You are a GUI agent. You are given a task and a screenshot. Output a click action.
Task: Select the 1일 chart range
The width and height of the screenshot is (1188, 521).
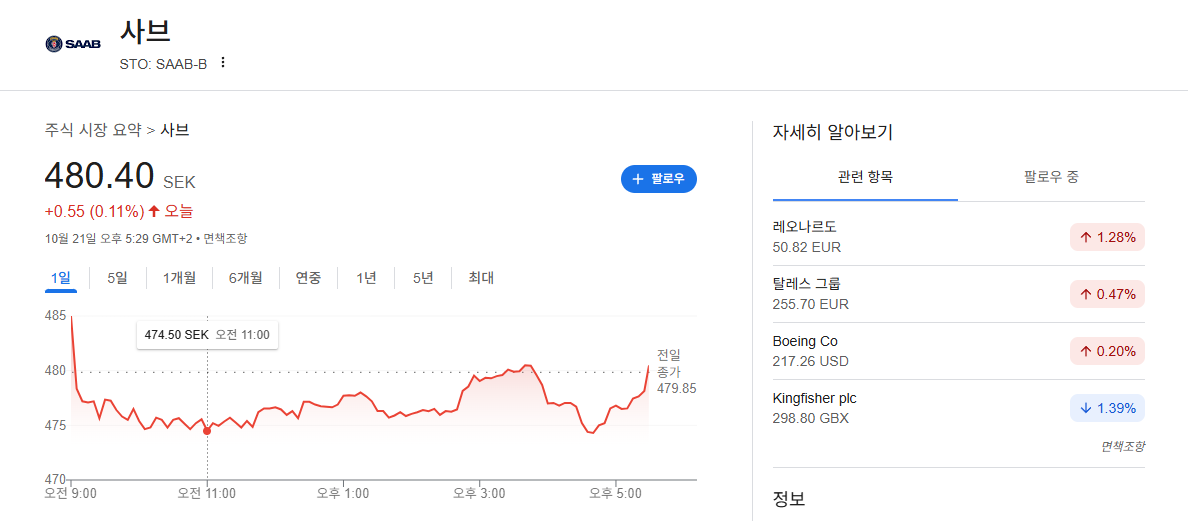click(x=60, y=278)
